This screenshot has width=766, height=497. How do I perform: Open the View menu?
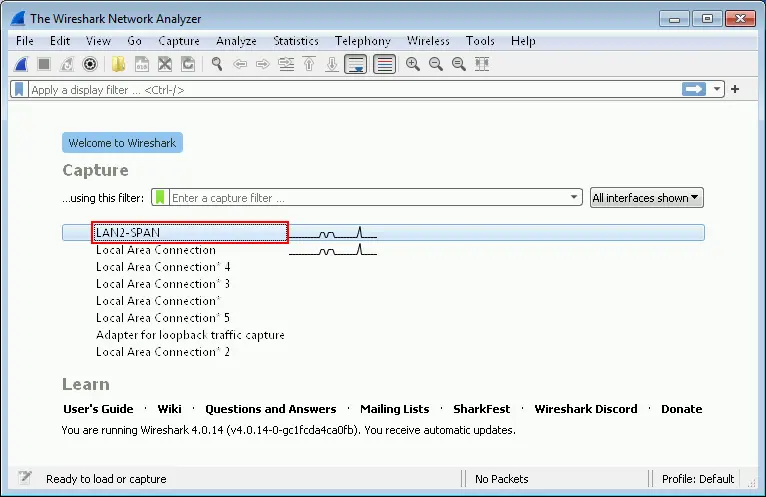click(x=98, y=41)
